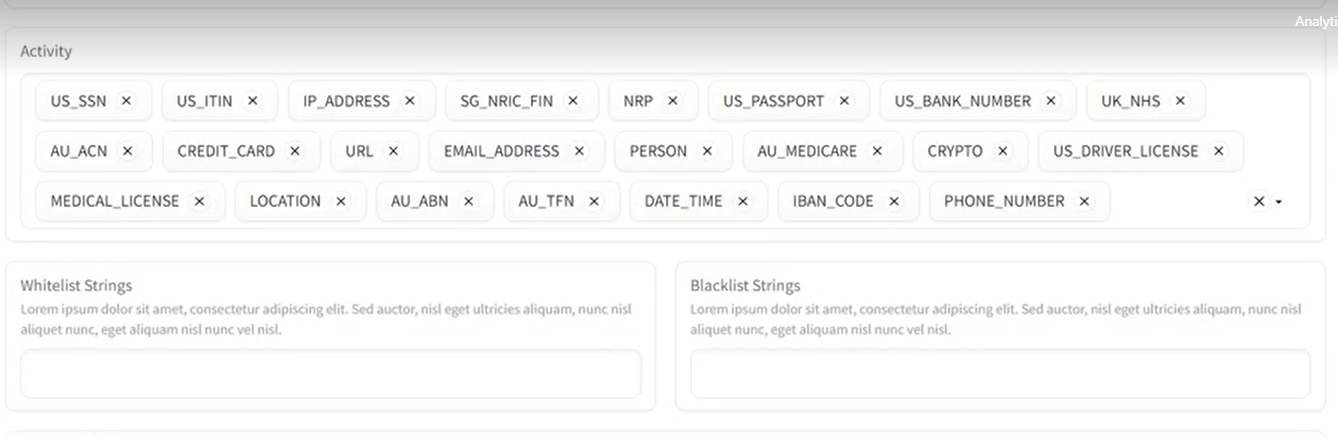
Task: Remove the EMAIL_ADDRESS tag
Action: 579,151
